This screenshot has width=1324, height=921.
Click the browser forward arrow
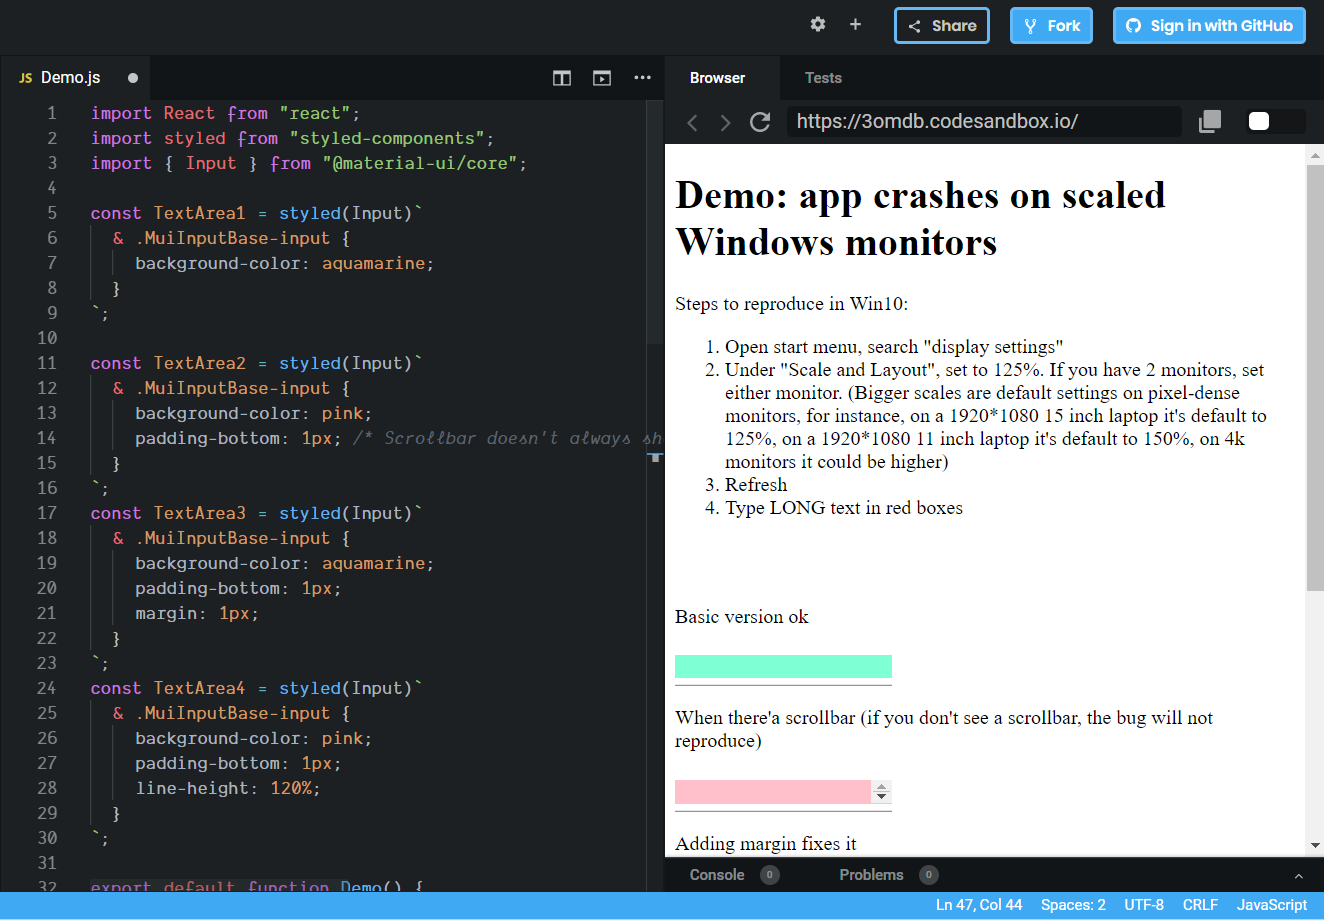tap(725, 122)
